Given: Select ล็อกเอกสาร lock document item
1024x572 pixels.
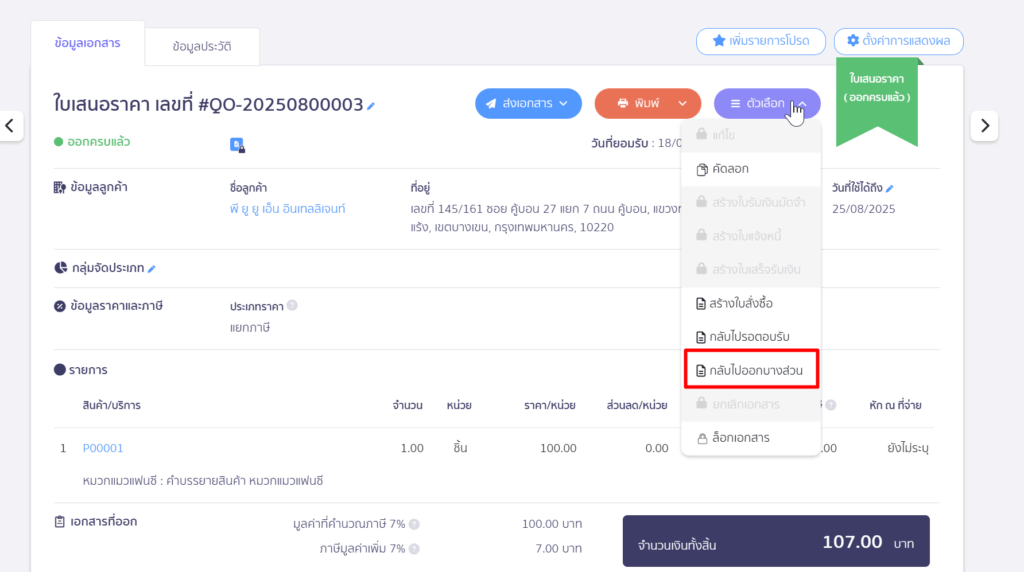Looking at the screenshot, I should [x=751, y=437].
